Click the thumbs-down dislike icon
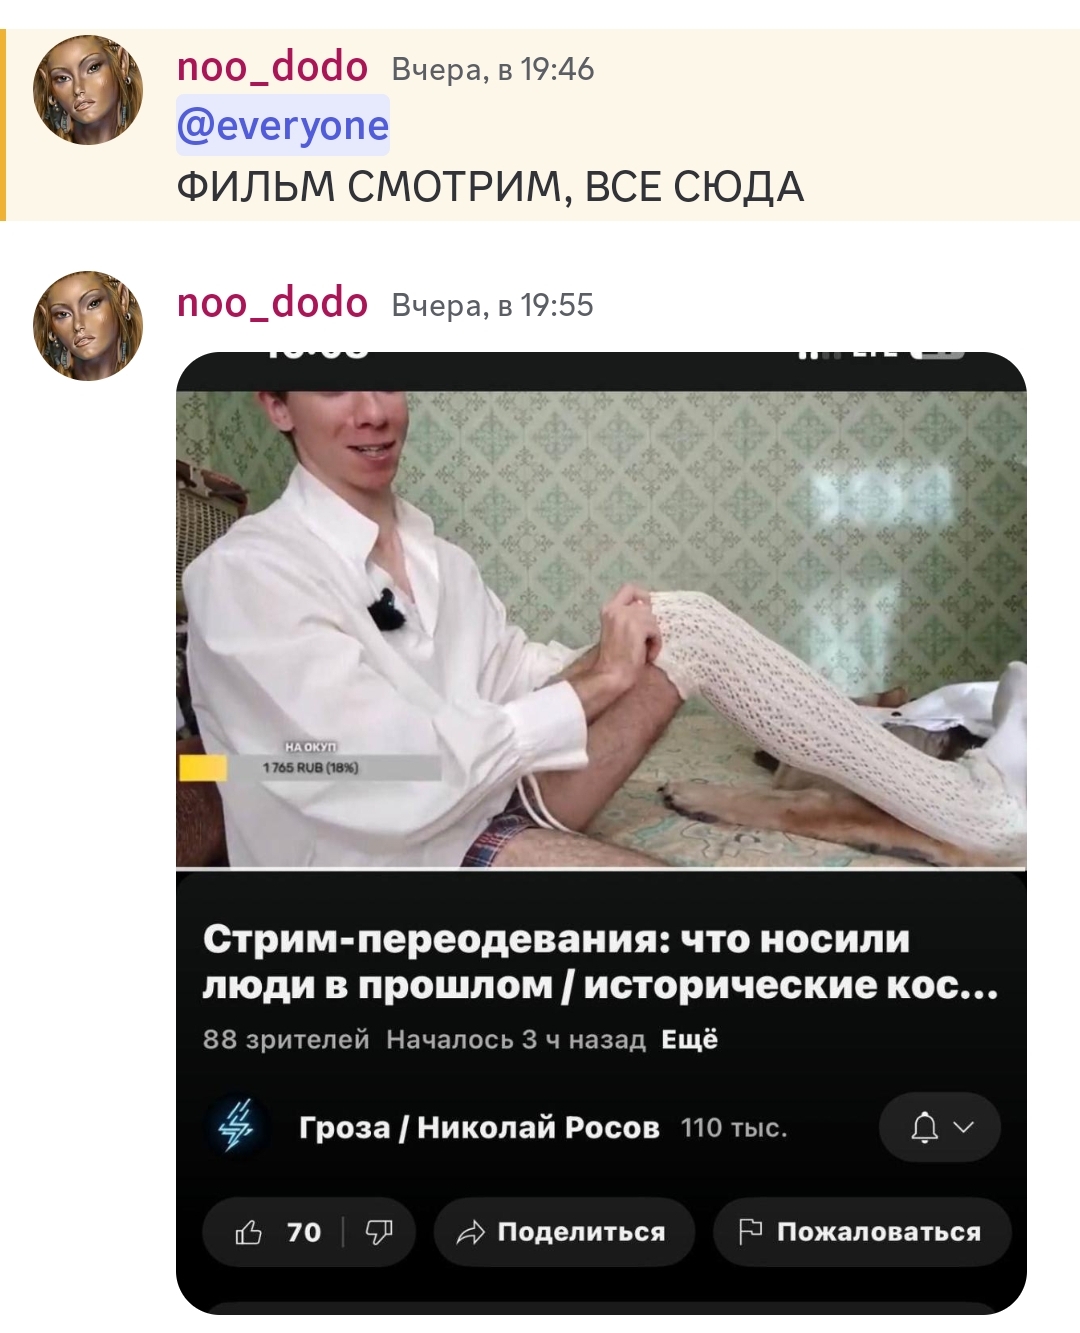 coord(379,1232)
